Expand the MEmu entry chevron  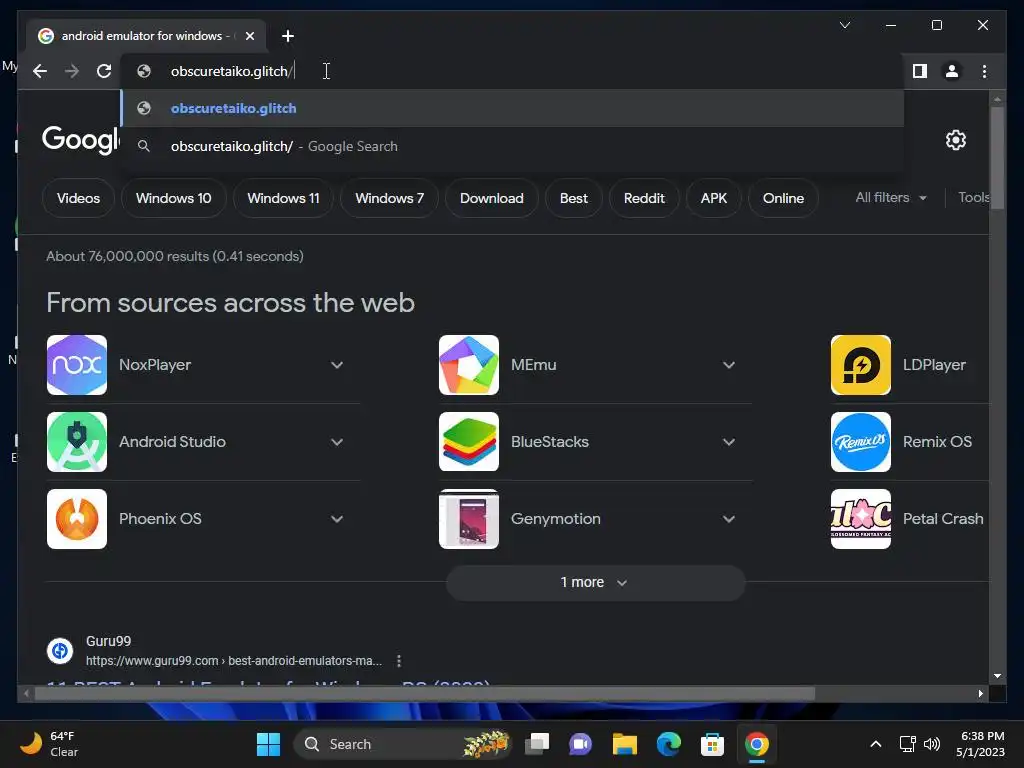729,365
